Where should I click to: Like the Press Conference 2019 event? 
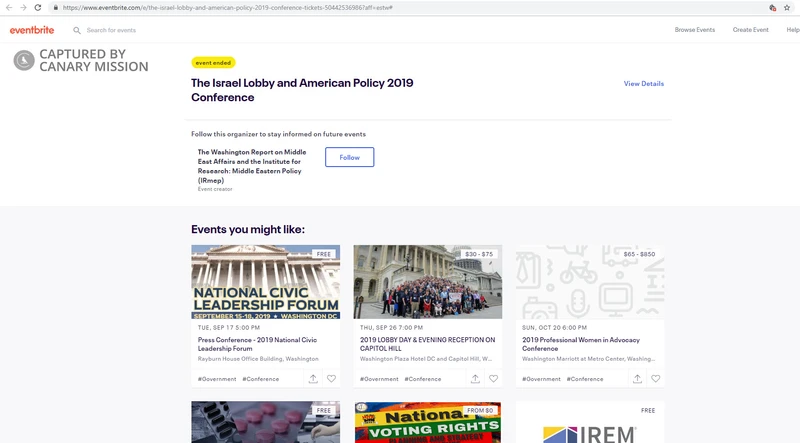pos(332,379)
